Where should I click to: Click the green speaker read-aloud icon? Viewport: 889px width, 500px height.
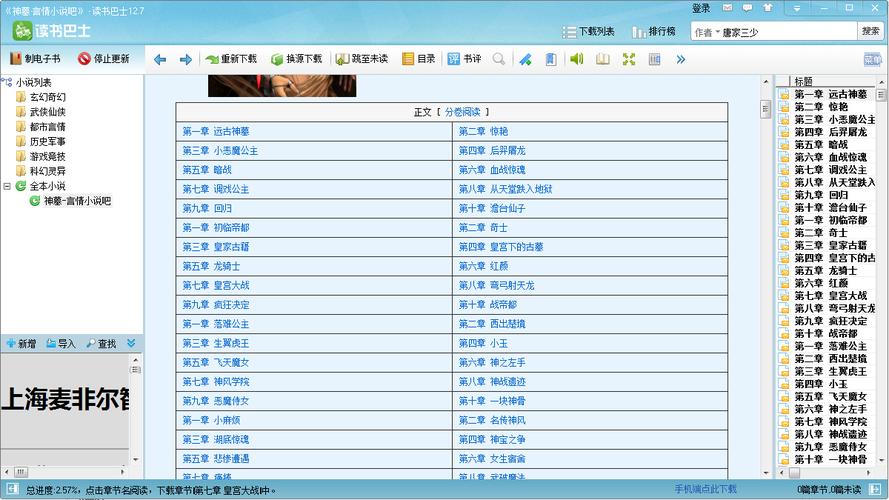[577, 59]
